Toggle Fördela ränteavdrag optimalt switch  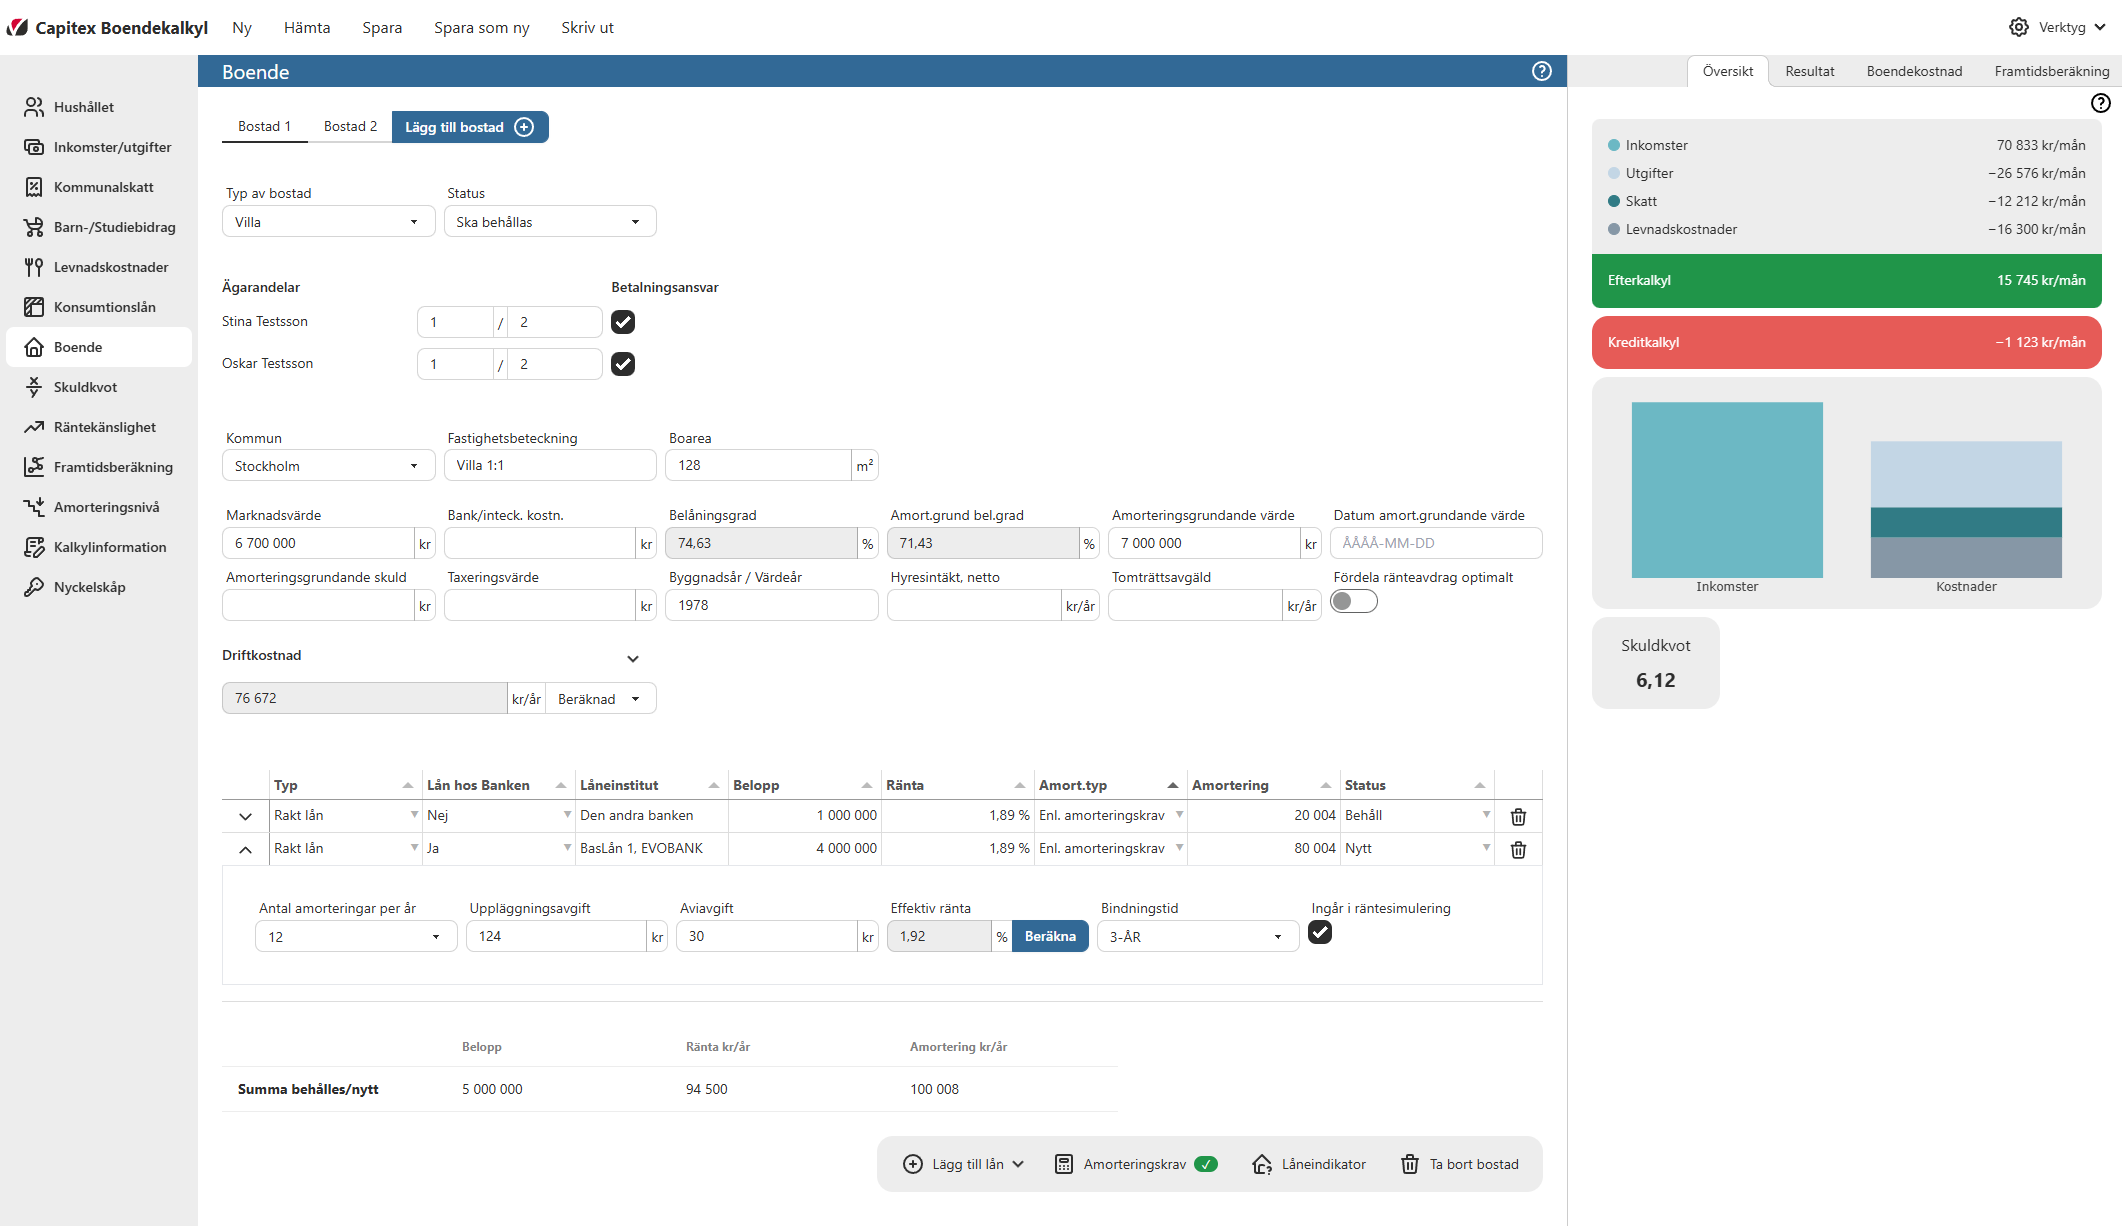coord(1353,601)
